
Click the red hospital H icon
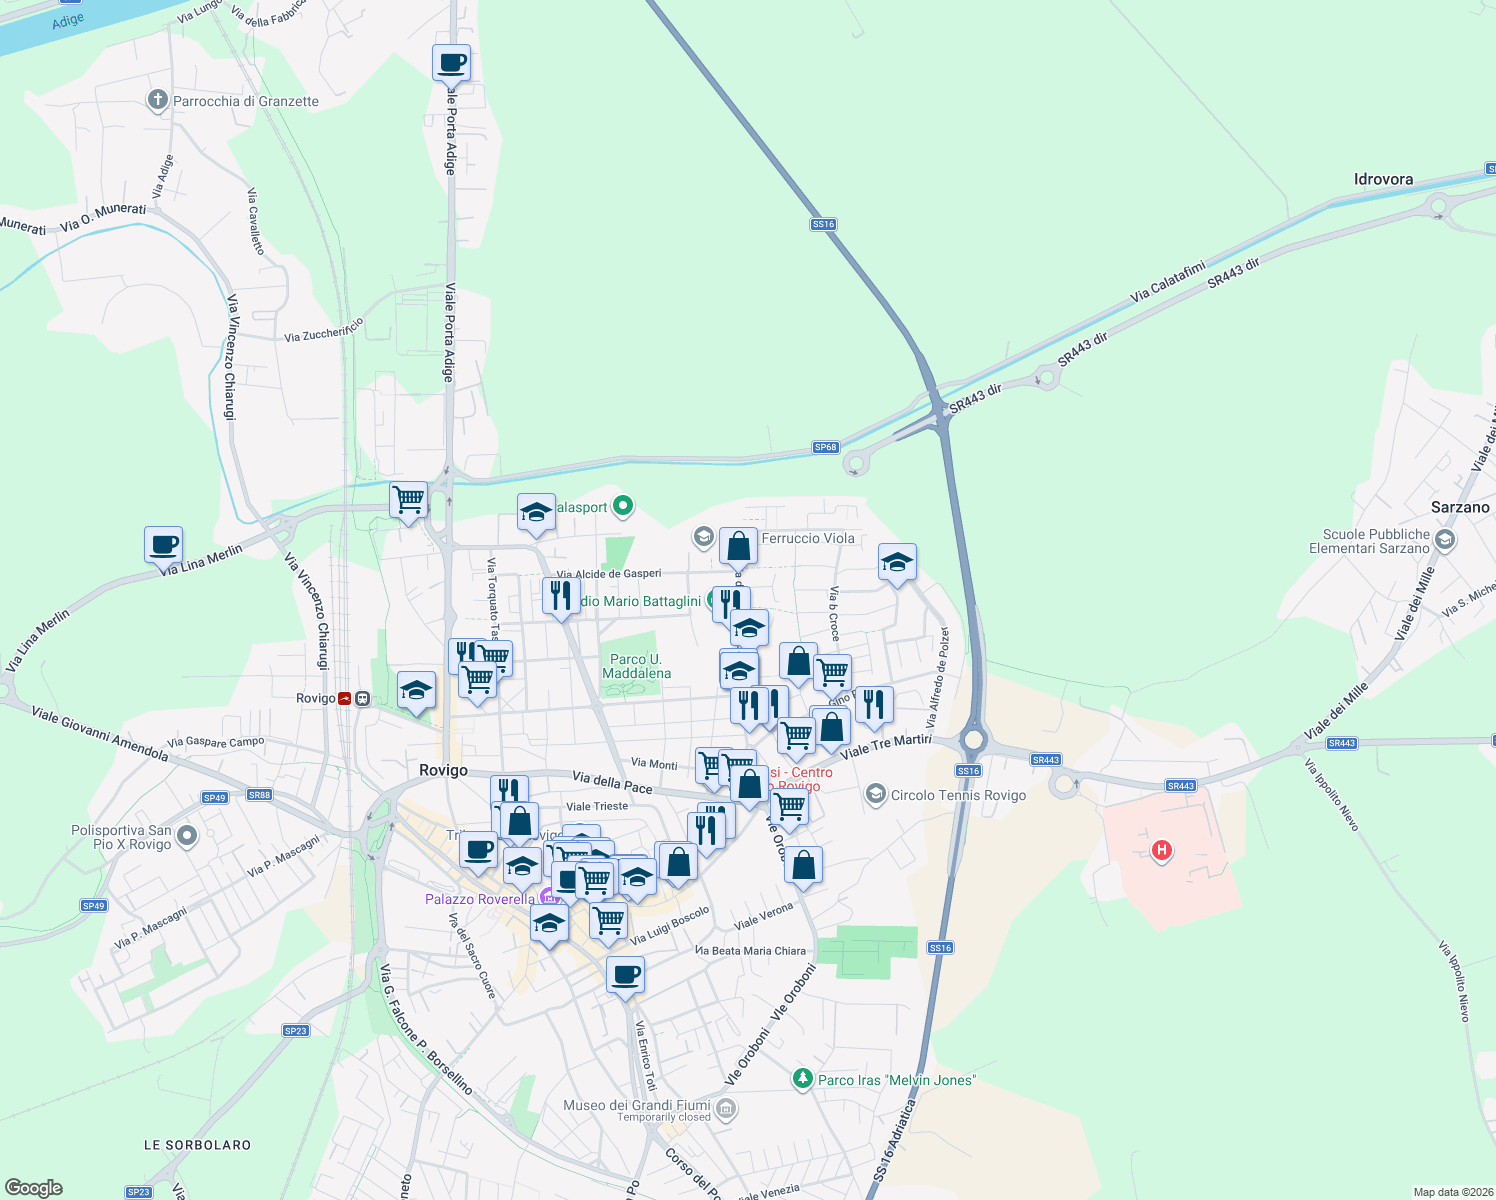(1161, 850)
